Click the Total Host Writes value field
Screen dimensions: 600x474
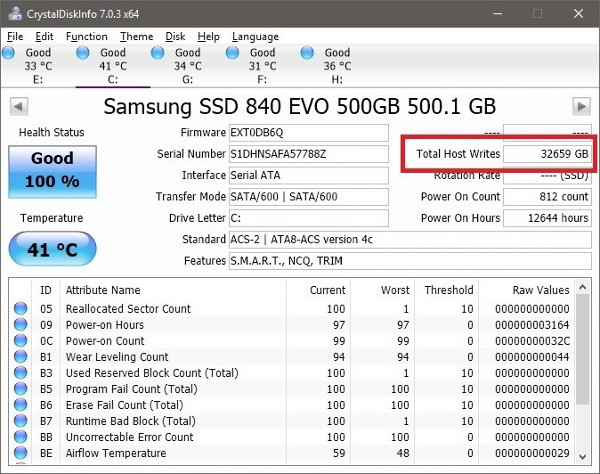(548, 154)
